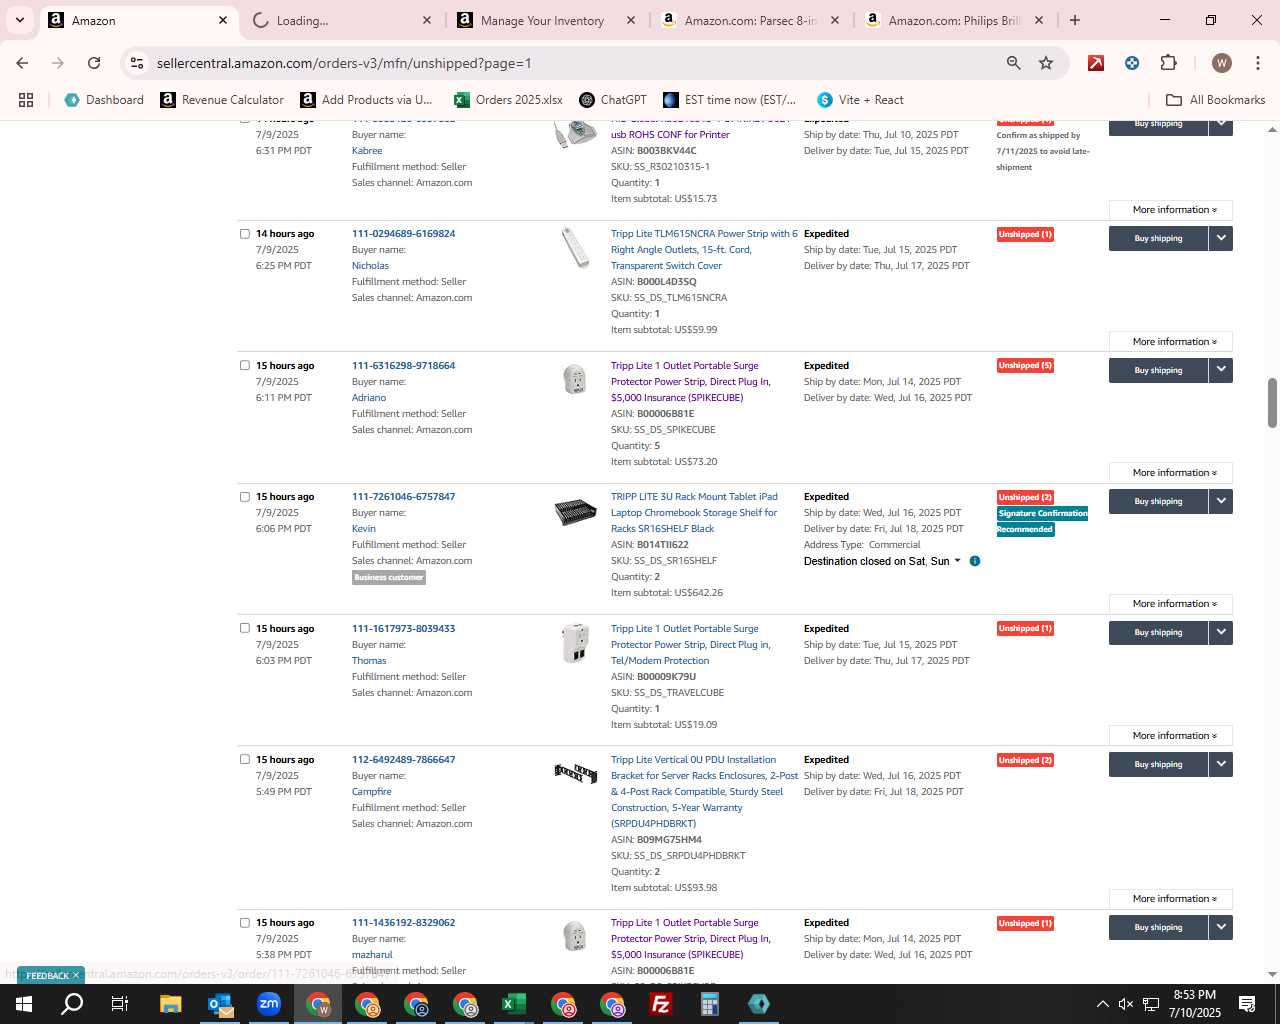Open ChatGPT bookmark
This screenshot has height=1024, width=1280.
[x=613, y=100]
